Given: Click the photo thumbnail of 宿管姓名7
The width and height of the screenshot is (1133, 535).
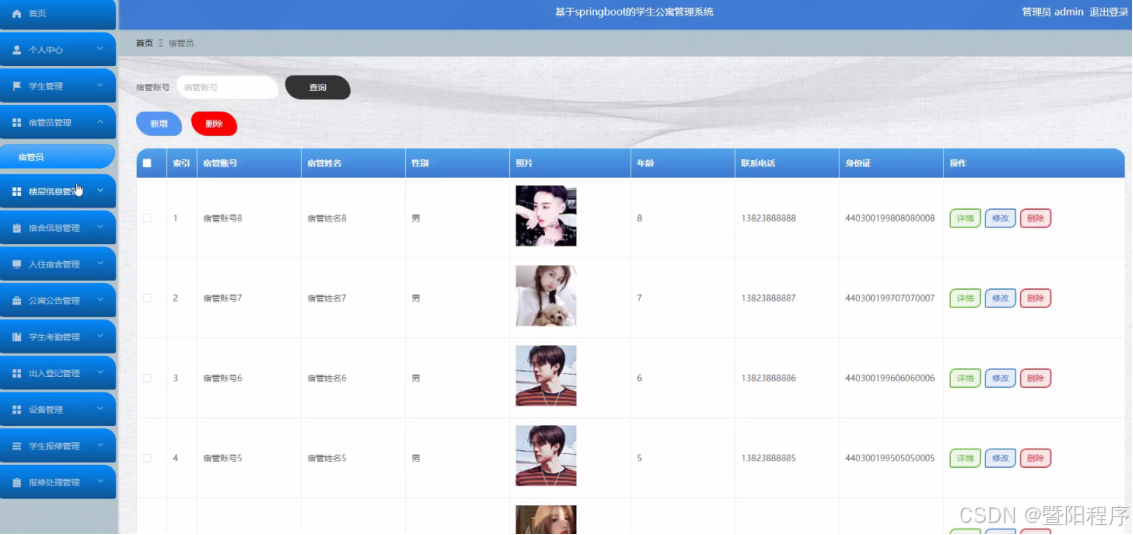Looking at the screenshot, I should [x=546, y=296].
